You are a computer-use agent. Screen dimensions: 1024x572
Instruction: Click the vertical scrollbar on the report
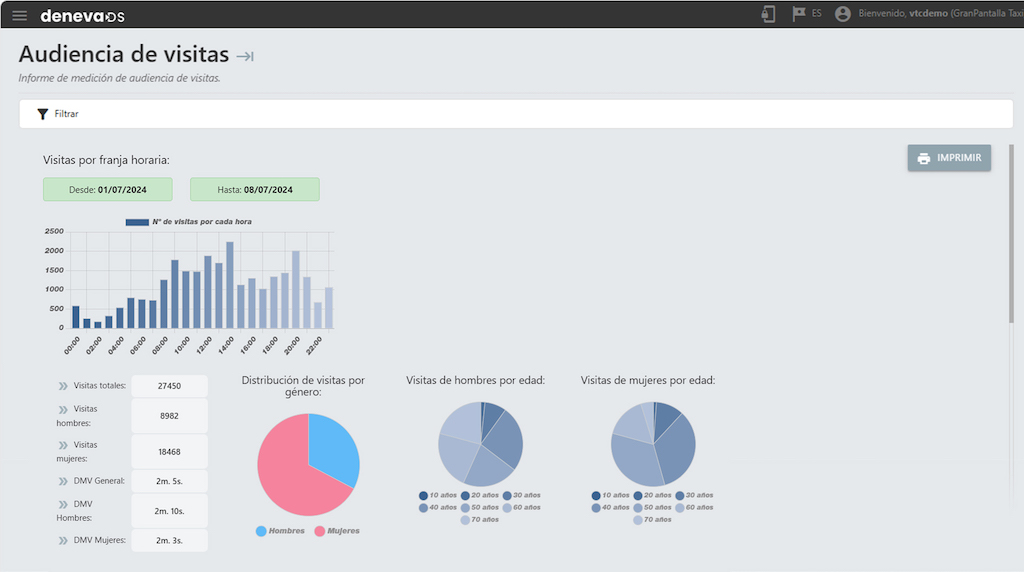pyautogui.click(x=1011, y=235)
